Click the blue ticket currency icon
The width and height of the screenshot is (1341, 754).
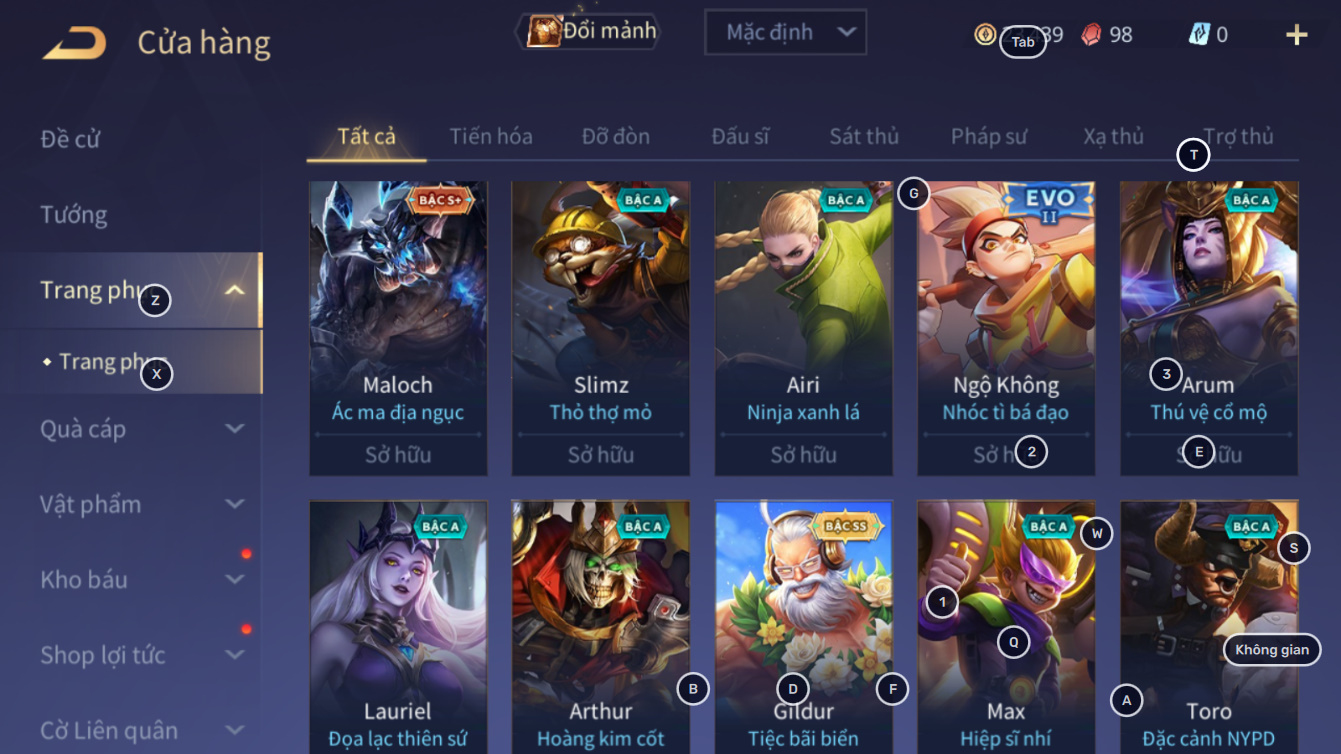pyautogui.click(x=1199, y=34)
